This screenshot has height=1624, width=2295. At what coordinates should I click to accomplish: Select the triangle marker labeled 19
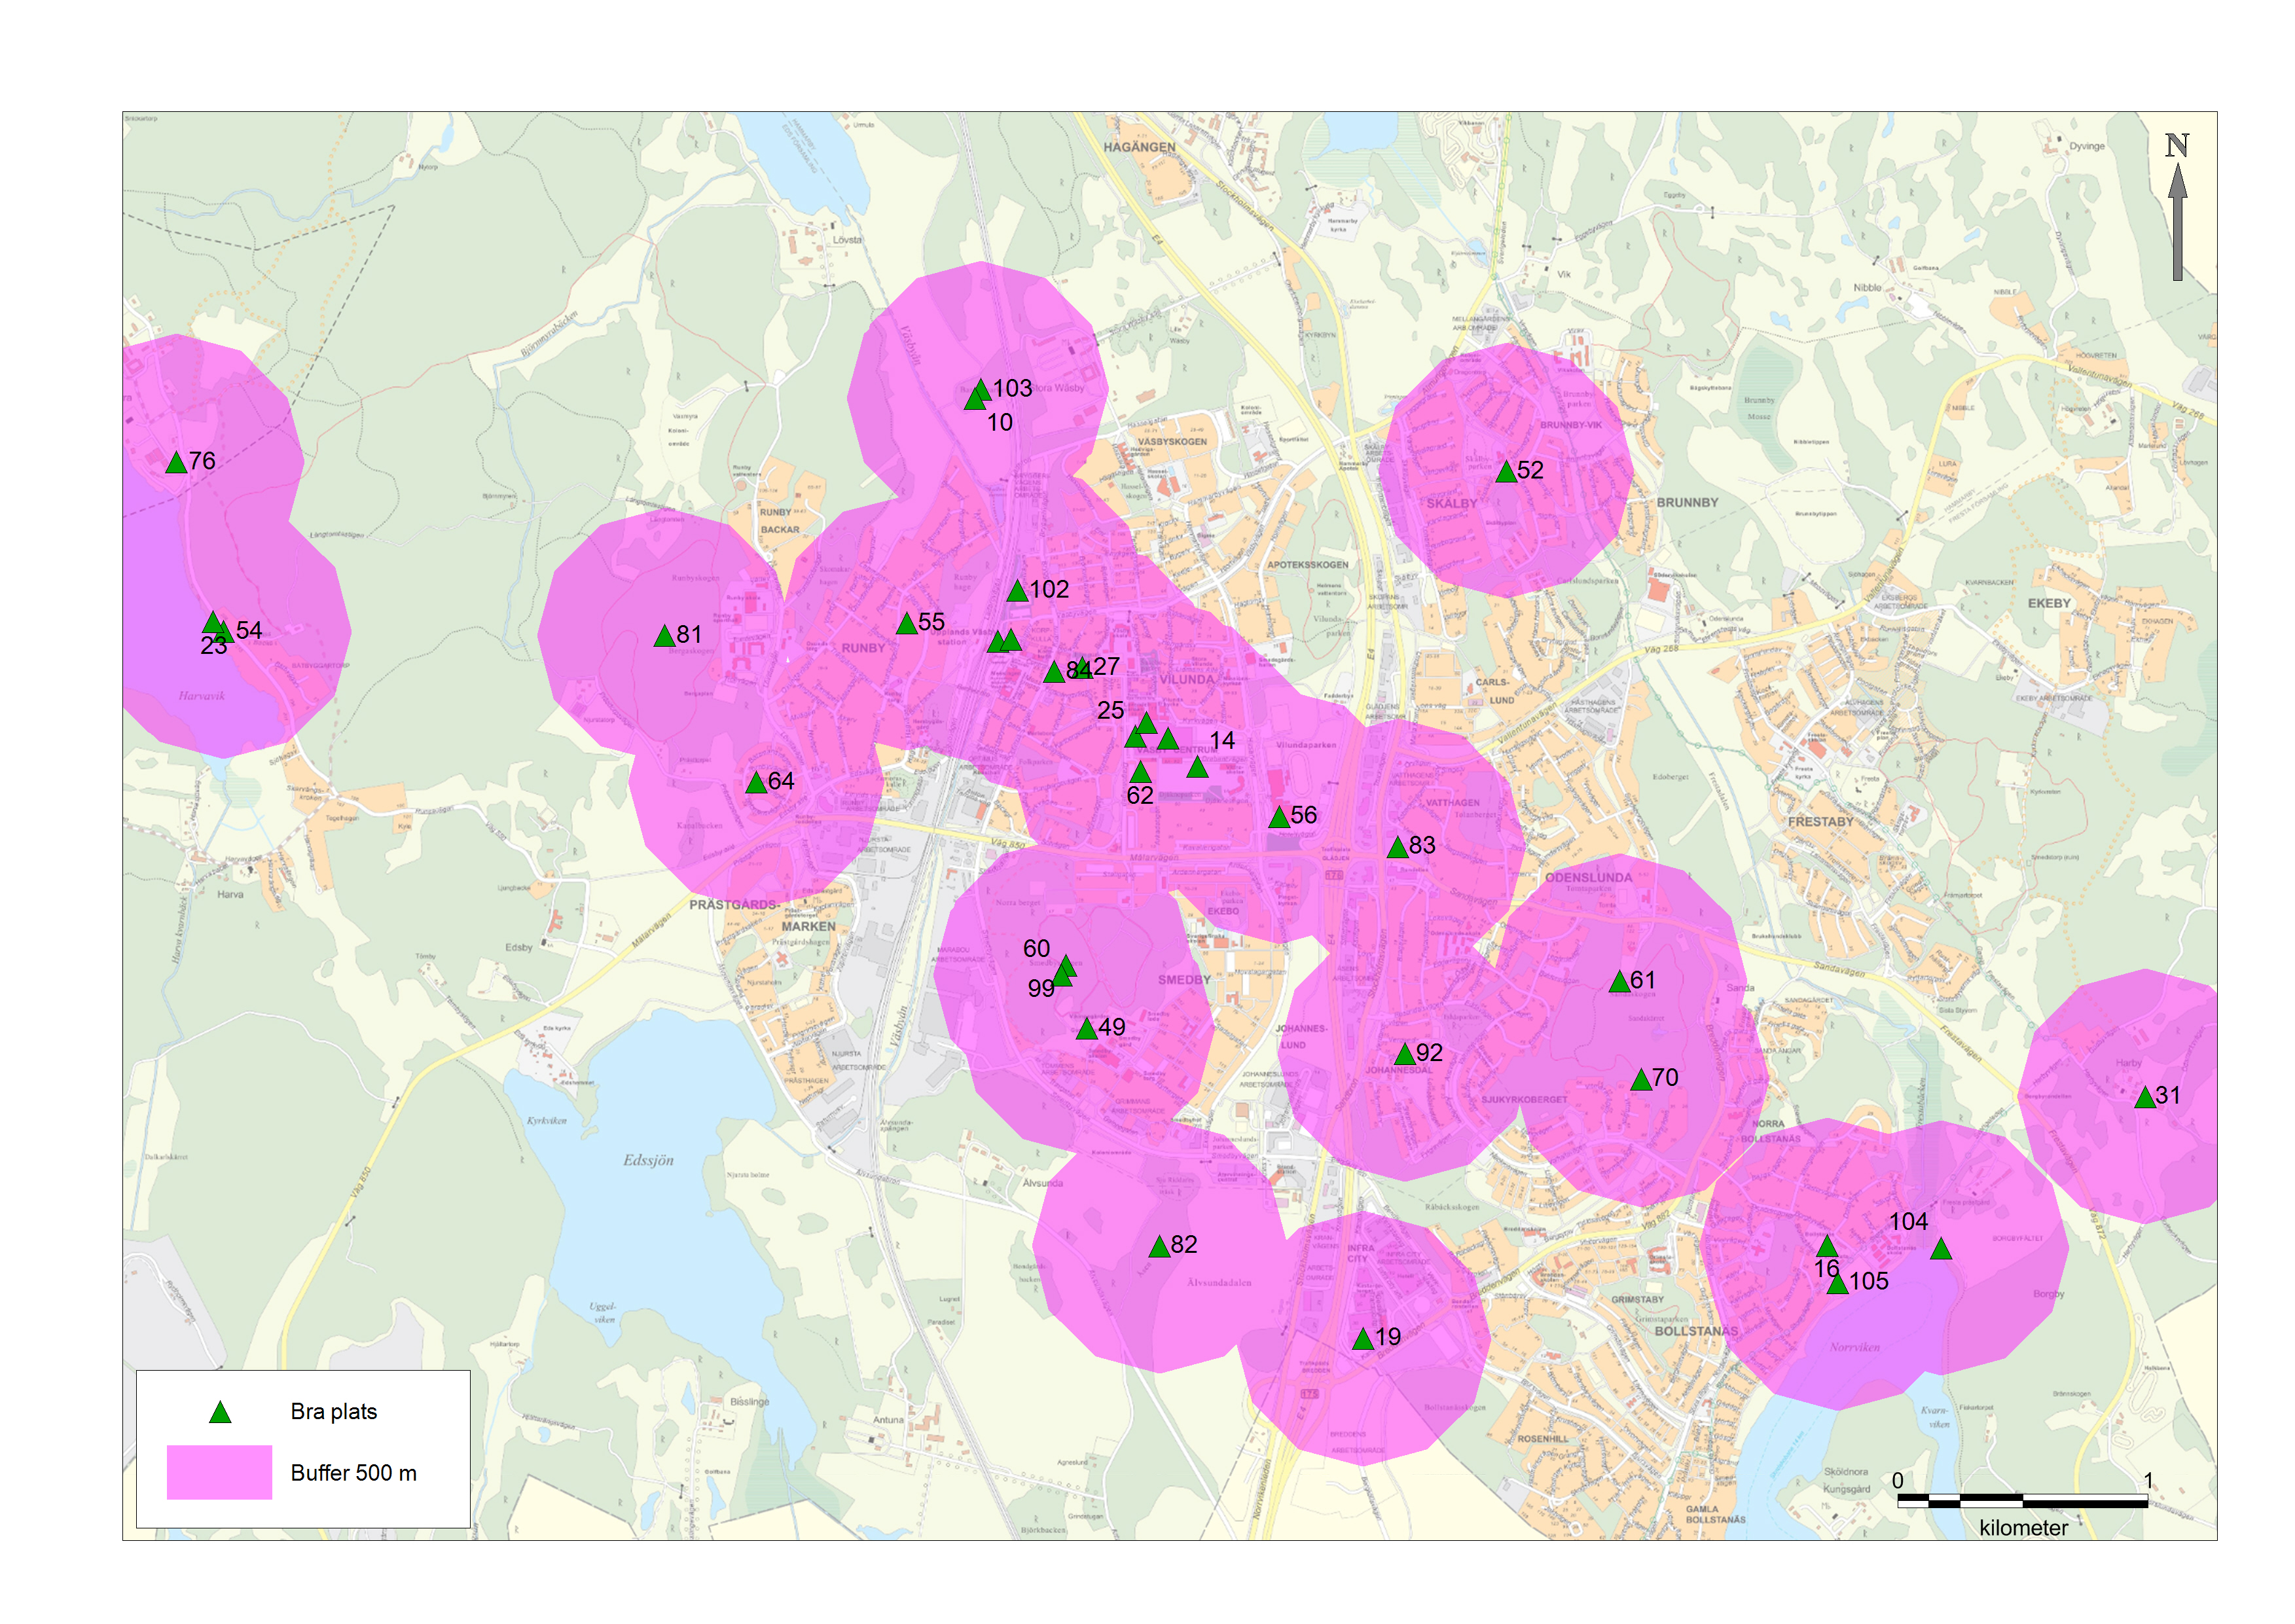click(x=1363, y=1339)
